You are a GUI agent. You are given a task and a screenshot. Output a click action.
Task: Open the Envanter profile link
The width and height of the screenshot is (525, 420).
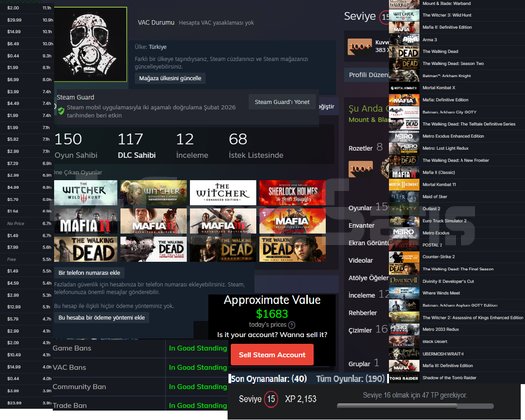point(361,225)
